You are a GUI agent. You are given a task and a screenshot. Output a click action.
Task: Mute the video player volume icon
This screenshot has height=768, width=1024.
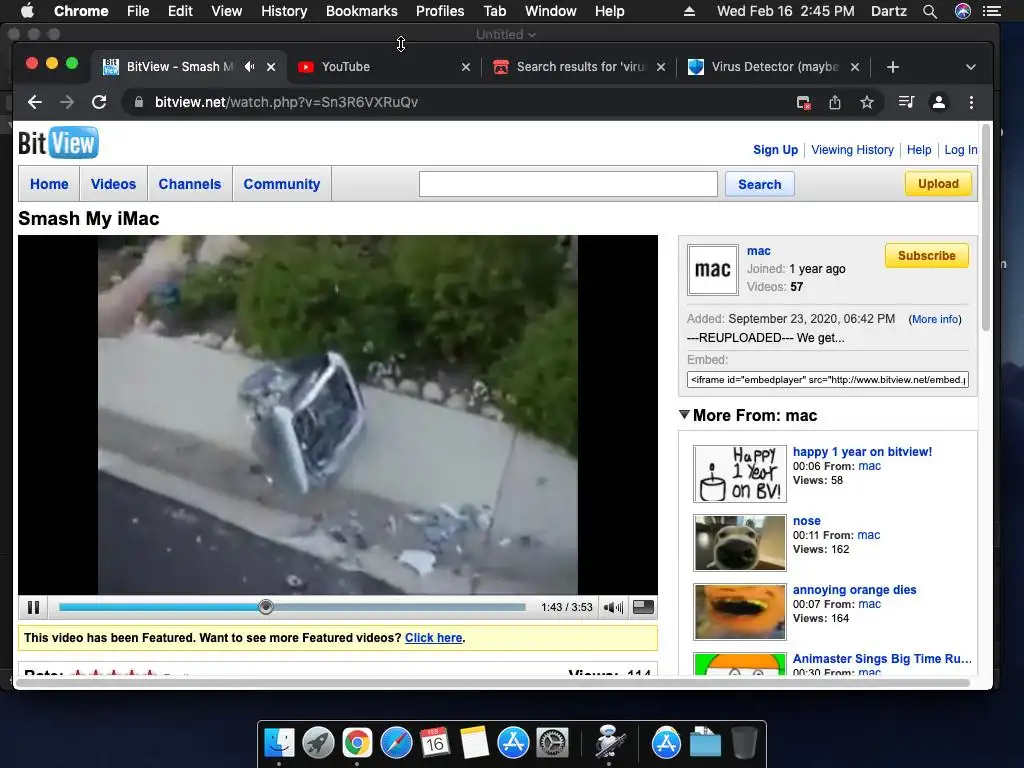(x=613, y=607)
